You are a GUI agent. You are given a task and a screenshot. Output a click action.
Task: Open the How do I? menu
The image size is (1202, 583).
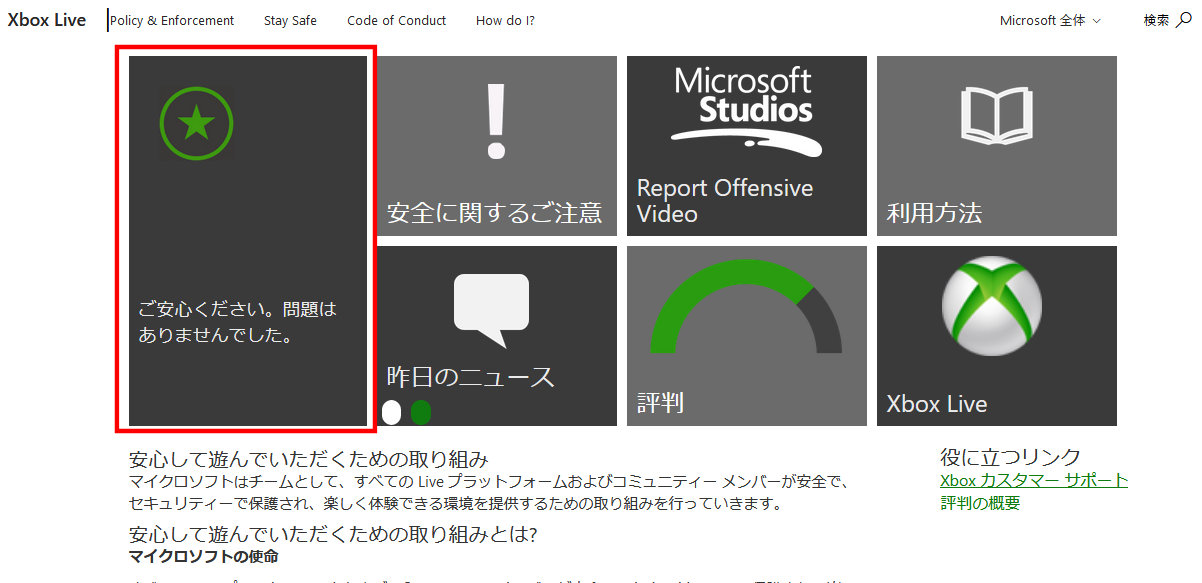pyautogui.click(x=505, y=20)
